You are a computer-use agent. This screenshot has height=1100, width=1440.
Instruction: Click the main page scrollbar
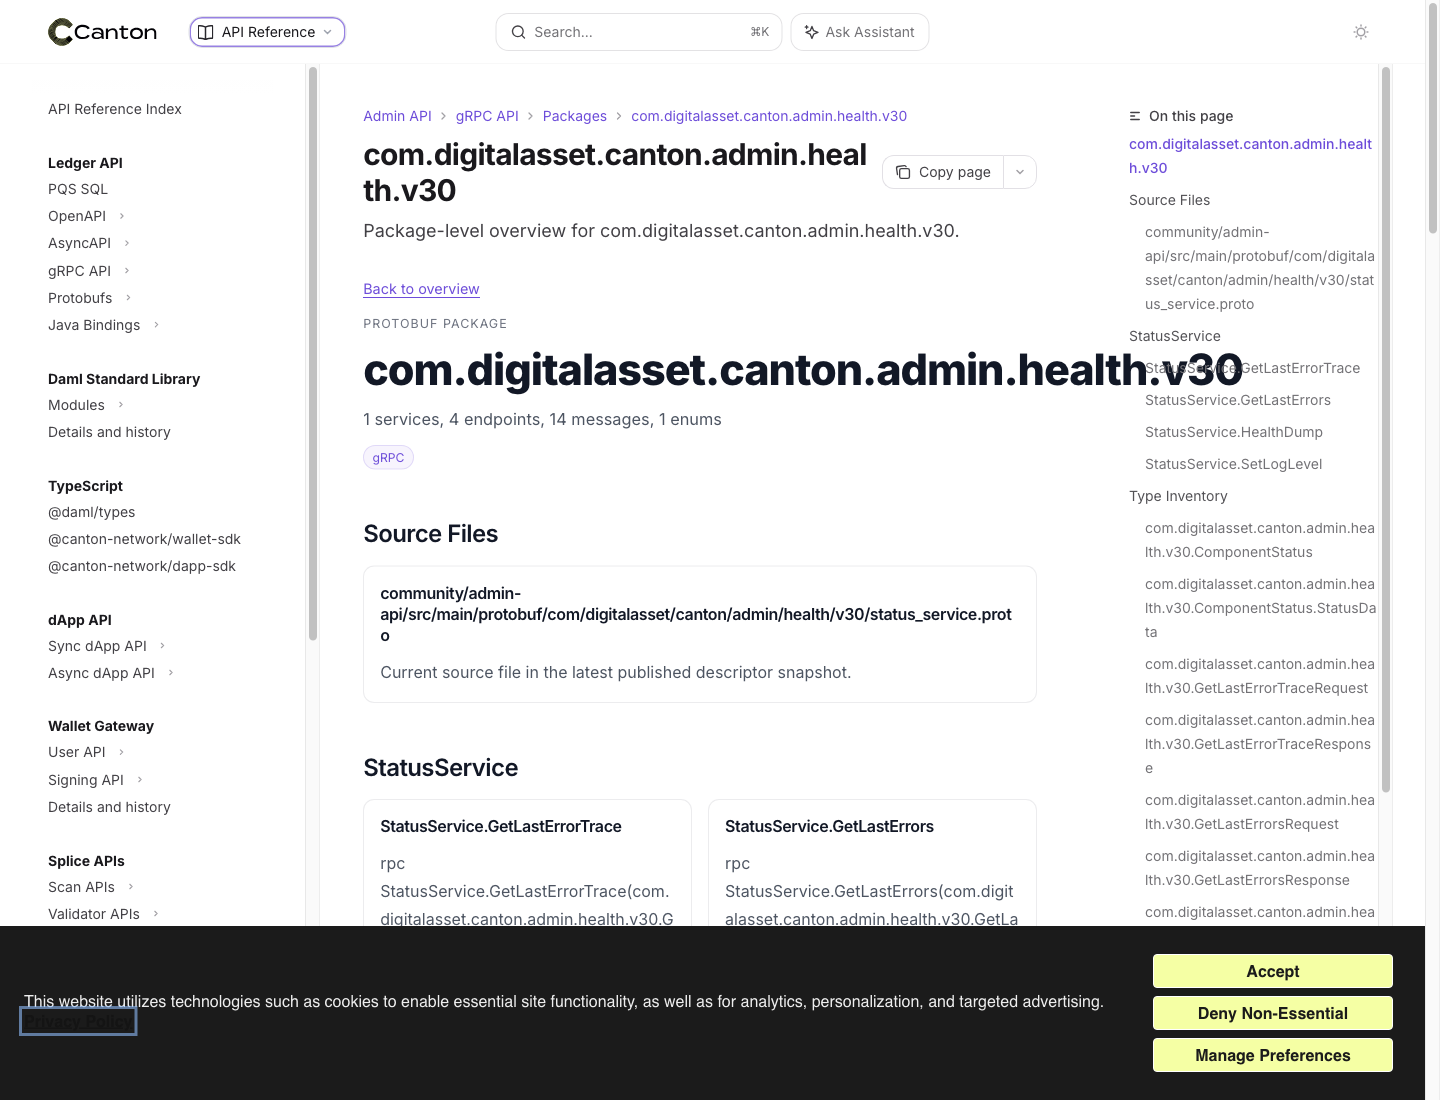click(1433, 120)
